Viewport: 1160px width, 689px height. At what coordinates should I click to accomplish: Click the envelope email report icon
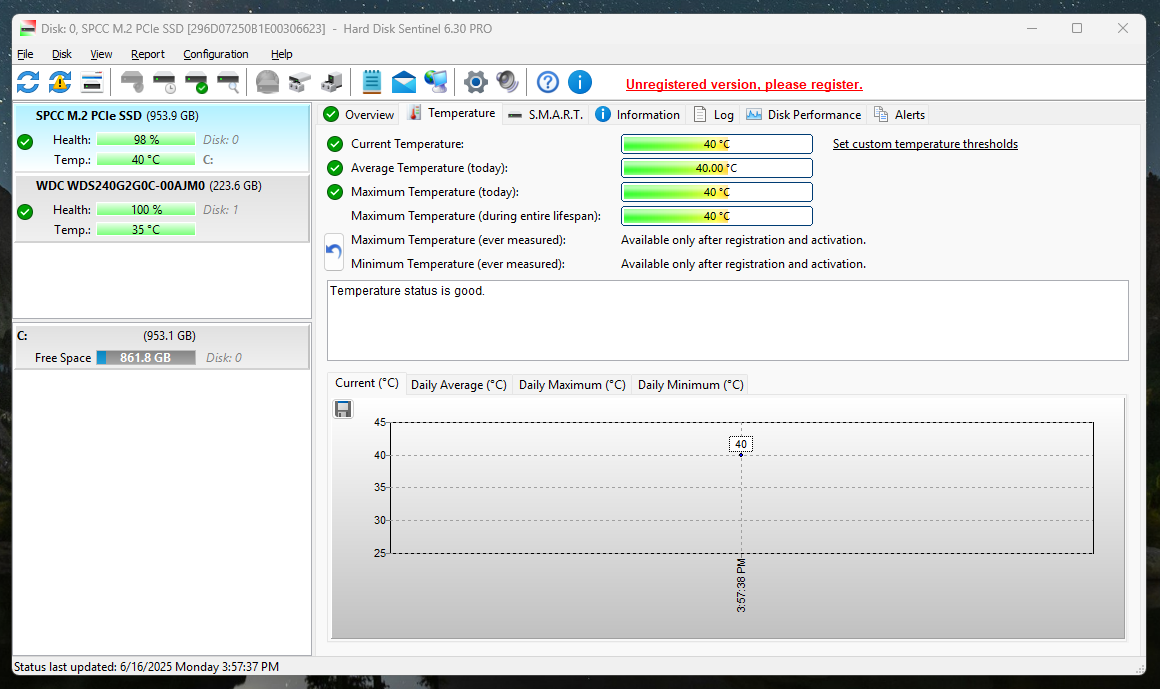[404, 82]
